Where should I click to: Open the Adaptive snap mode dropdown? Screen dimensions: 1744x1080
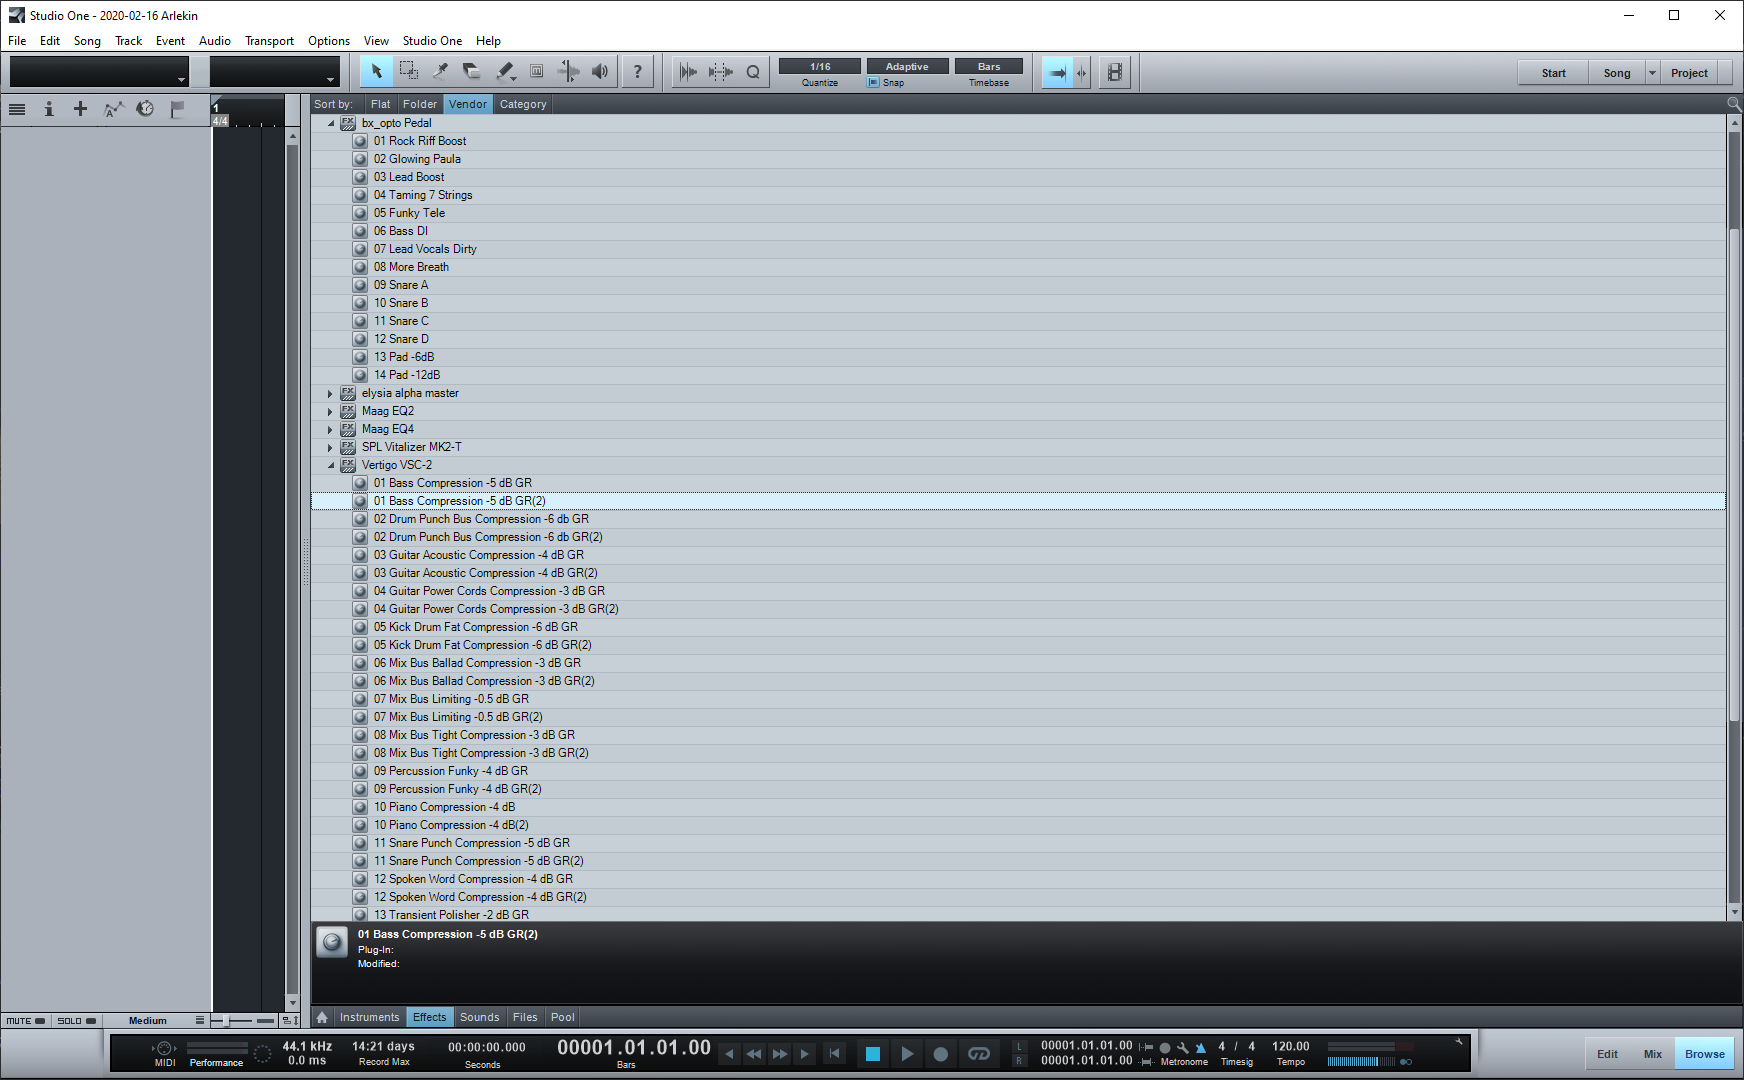point(907,66)
